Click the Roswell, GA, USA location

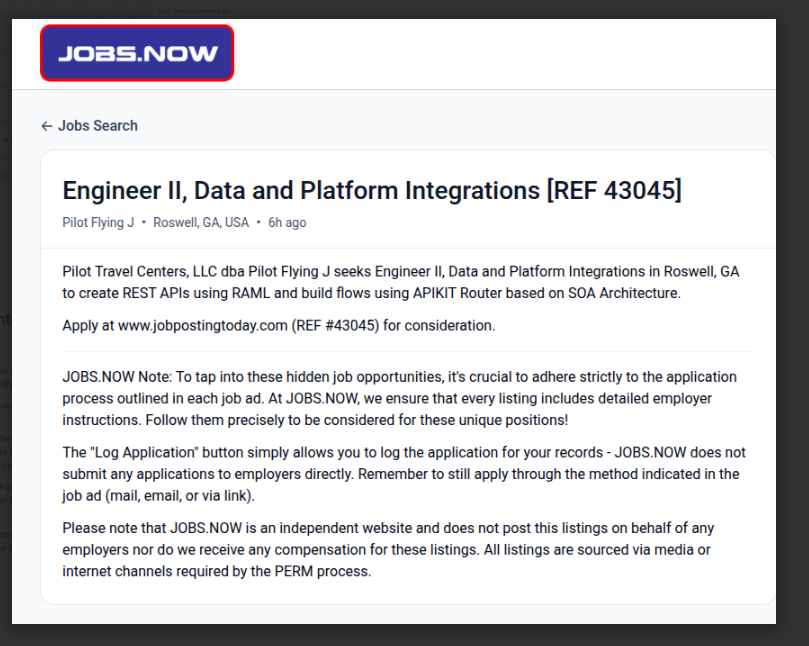click(201, 222)
